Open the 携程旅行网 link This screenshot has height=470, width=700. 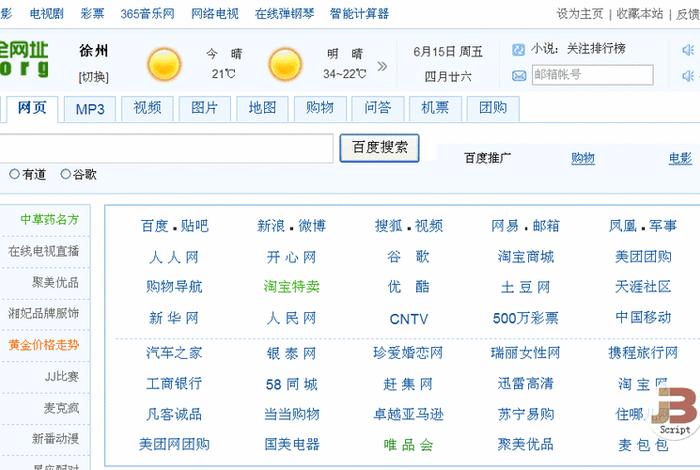[x=643, y=353]
